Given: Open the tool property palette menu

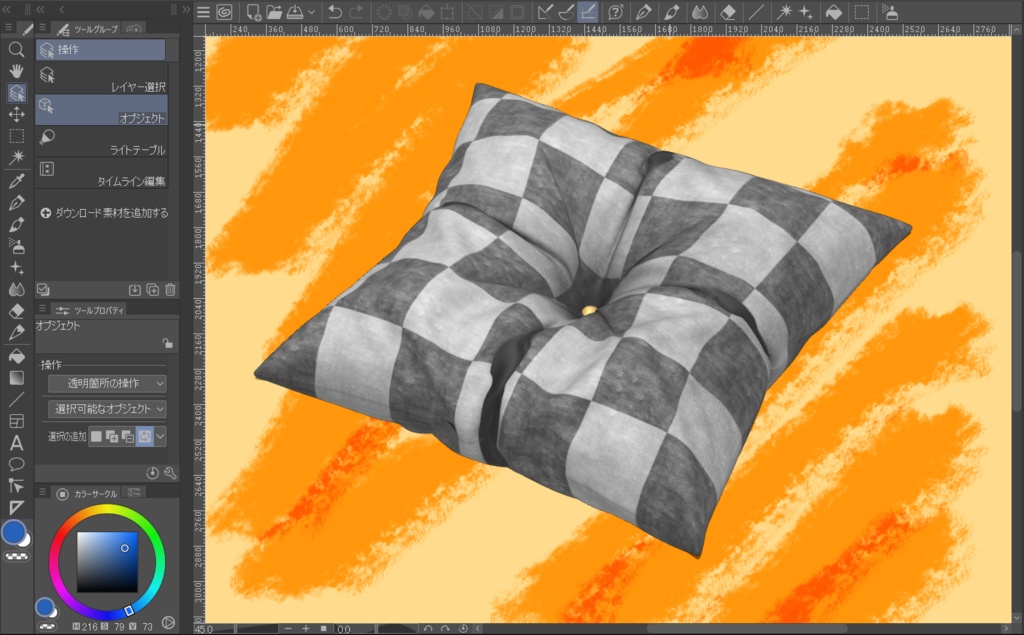Looking at the screenshot, I should [x=42, y=309].
